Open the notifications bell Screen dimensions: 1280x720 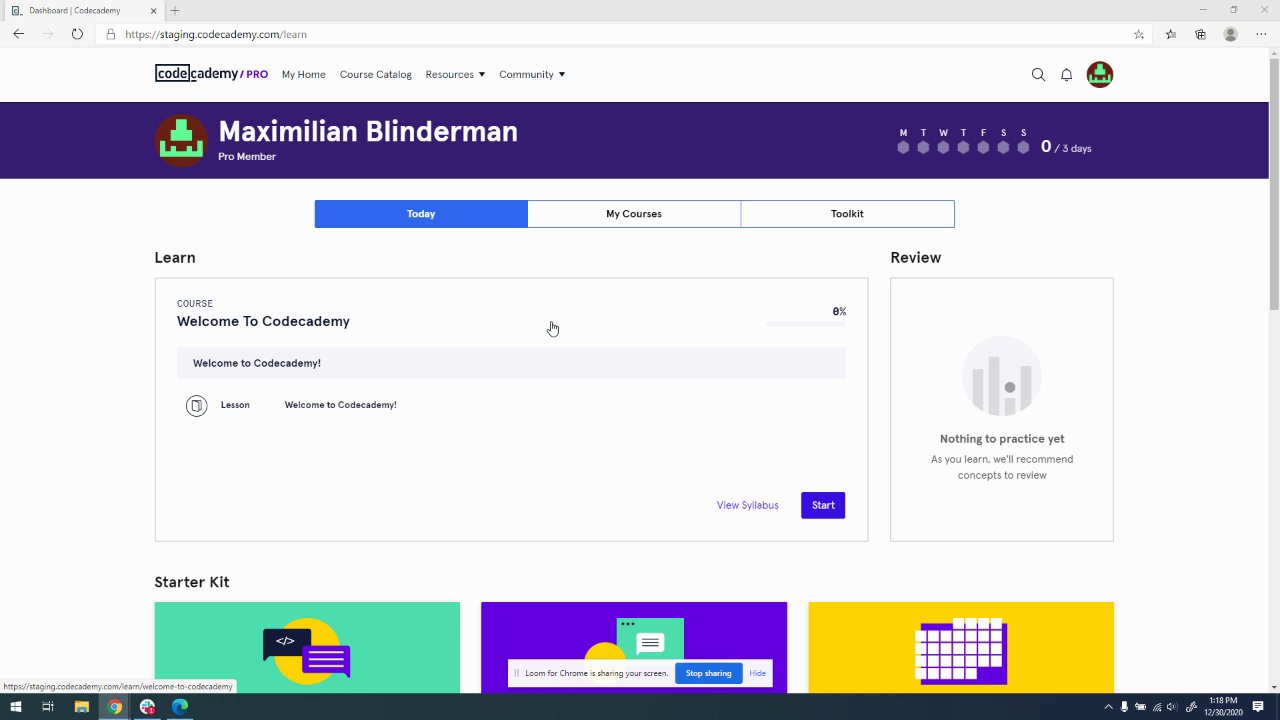(x=1067, y=75)
